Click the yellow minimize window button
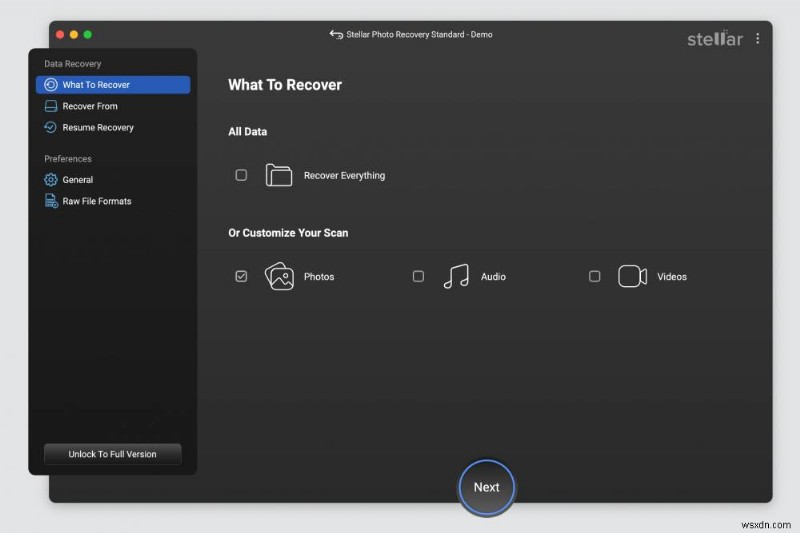The image size is (800, 533). [74, 35]
